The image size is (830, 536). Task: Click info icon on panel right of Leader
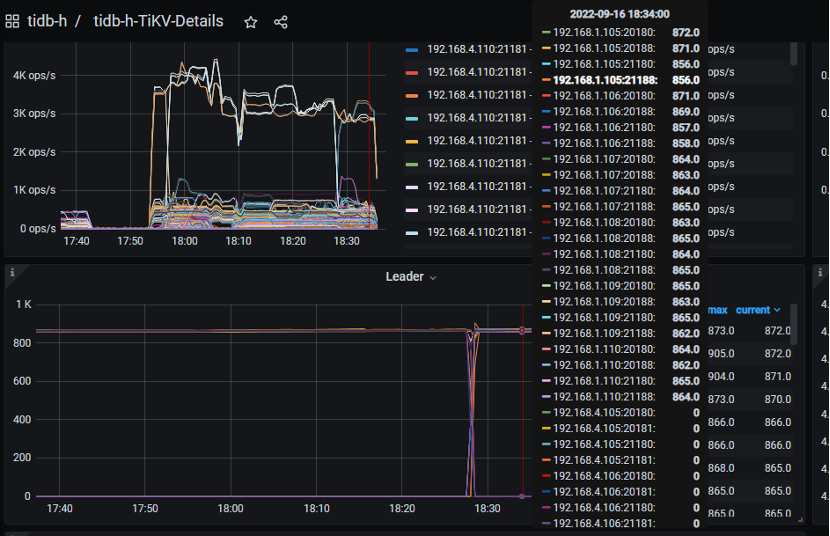coord(820,272)
